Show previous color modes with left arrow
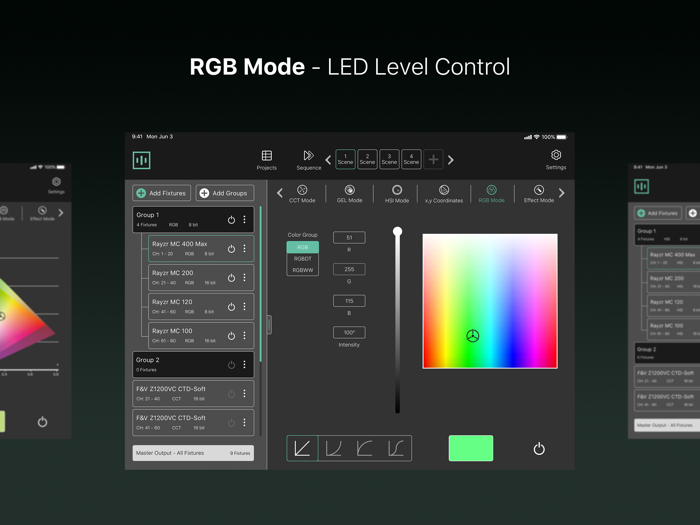The width and height of the screenshot is (700, 525). pos(279,193)
